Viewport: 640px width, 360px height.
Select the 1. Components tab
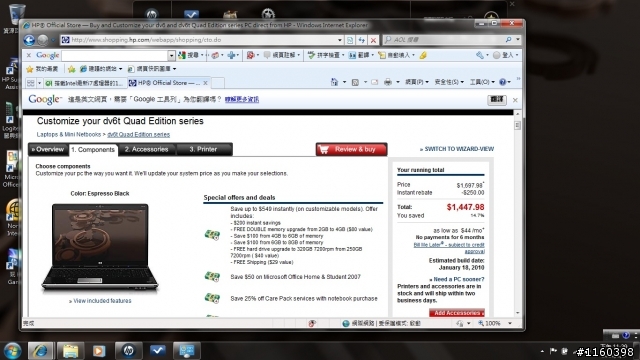tap(93, 150)
